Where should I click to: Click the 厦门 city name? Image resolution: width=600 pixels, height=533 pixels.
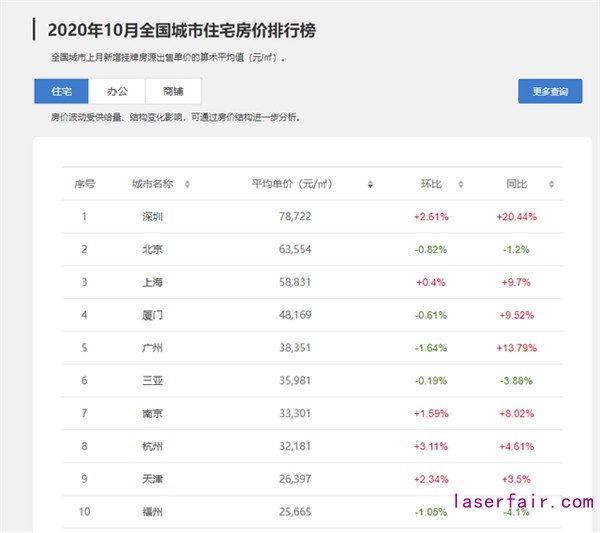(x=153, y=315)
